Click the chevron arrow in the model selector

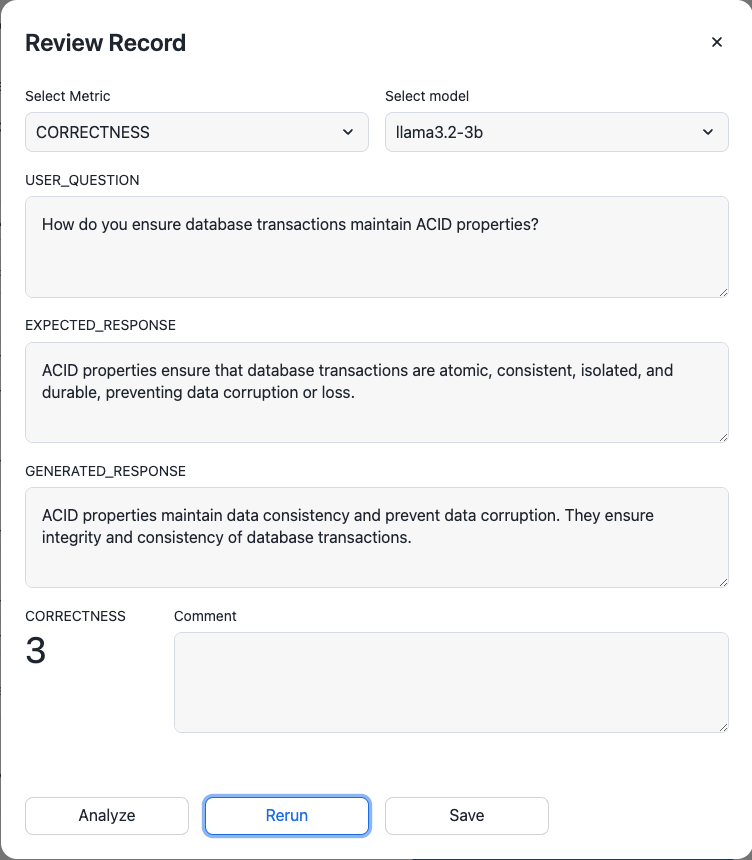(708, 132)
